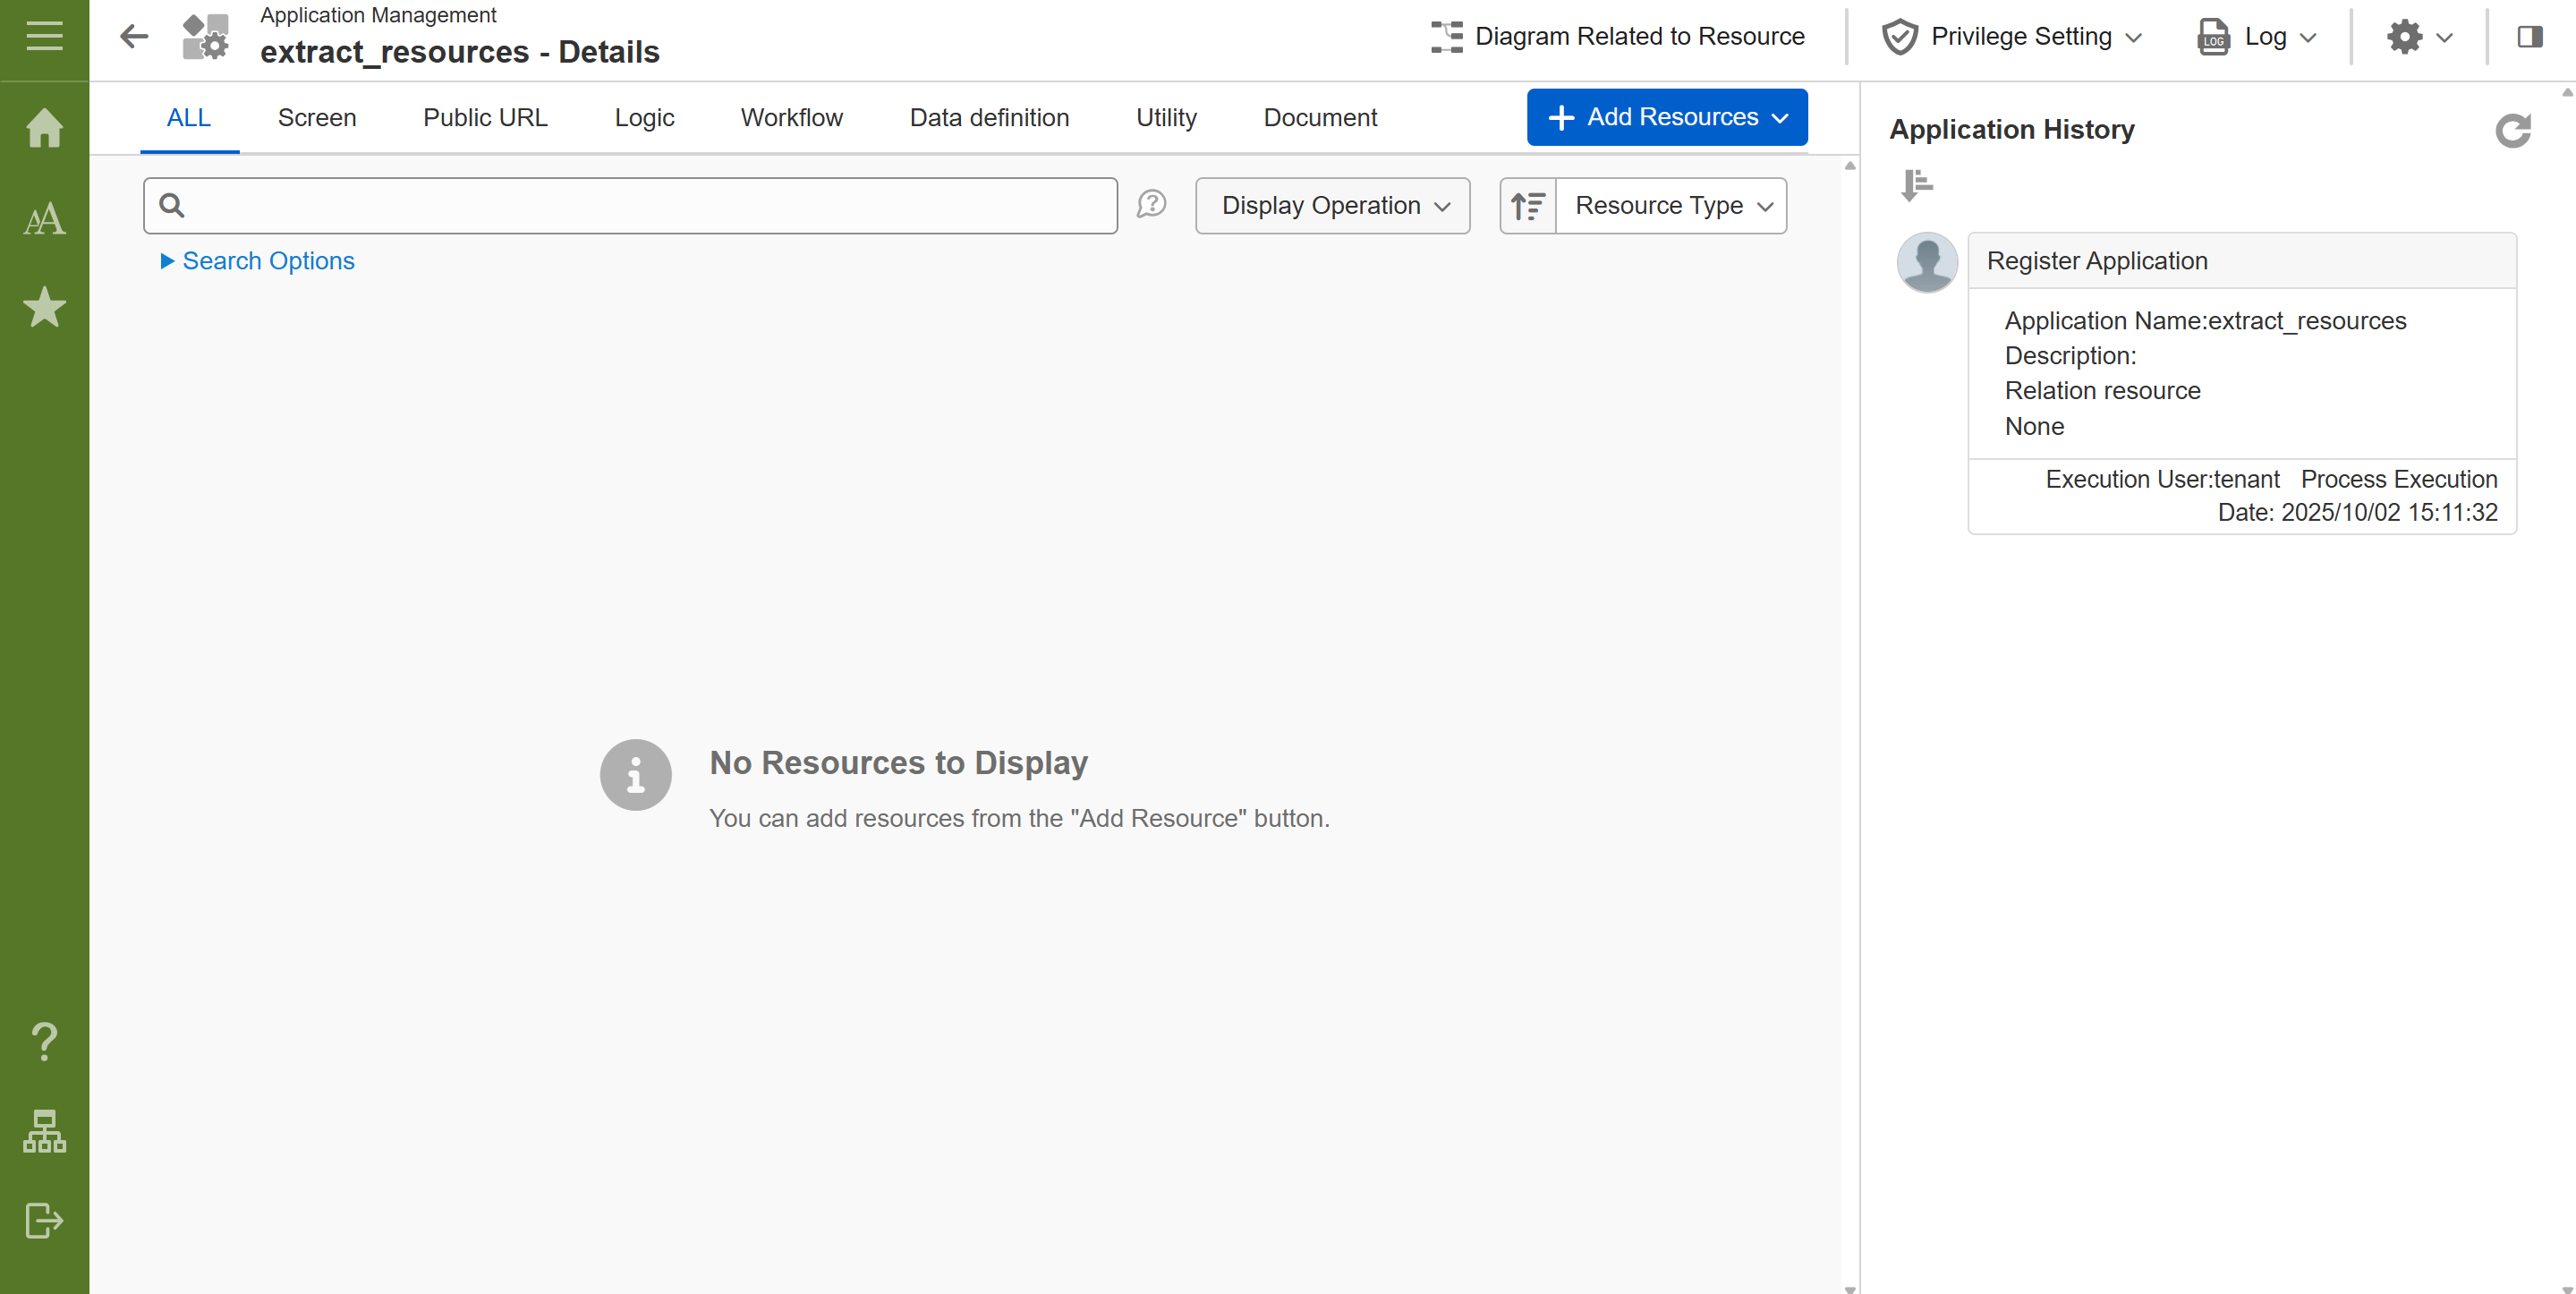Switch to the Workflow tab
The width and height of the screenshot is (2576, 1294).
(x=791, y=118)
